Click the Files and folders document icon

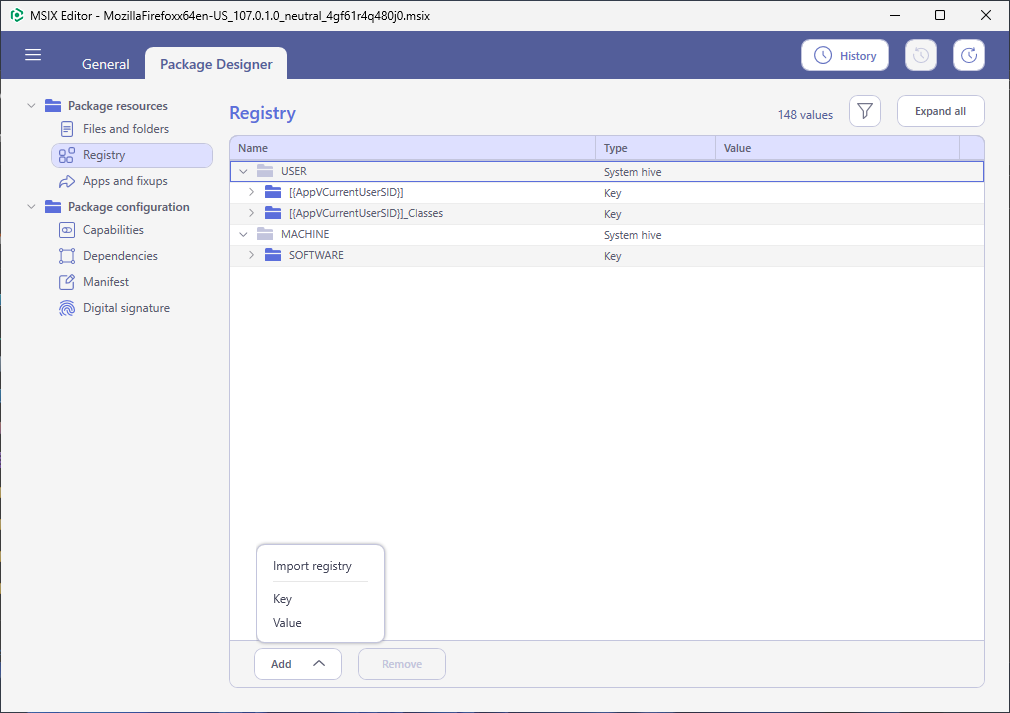pyautogui.click(x=67, y=129)
